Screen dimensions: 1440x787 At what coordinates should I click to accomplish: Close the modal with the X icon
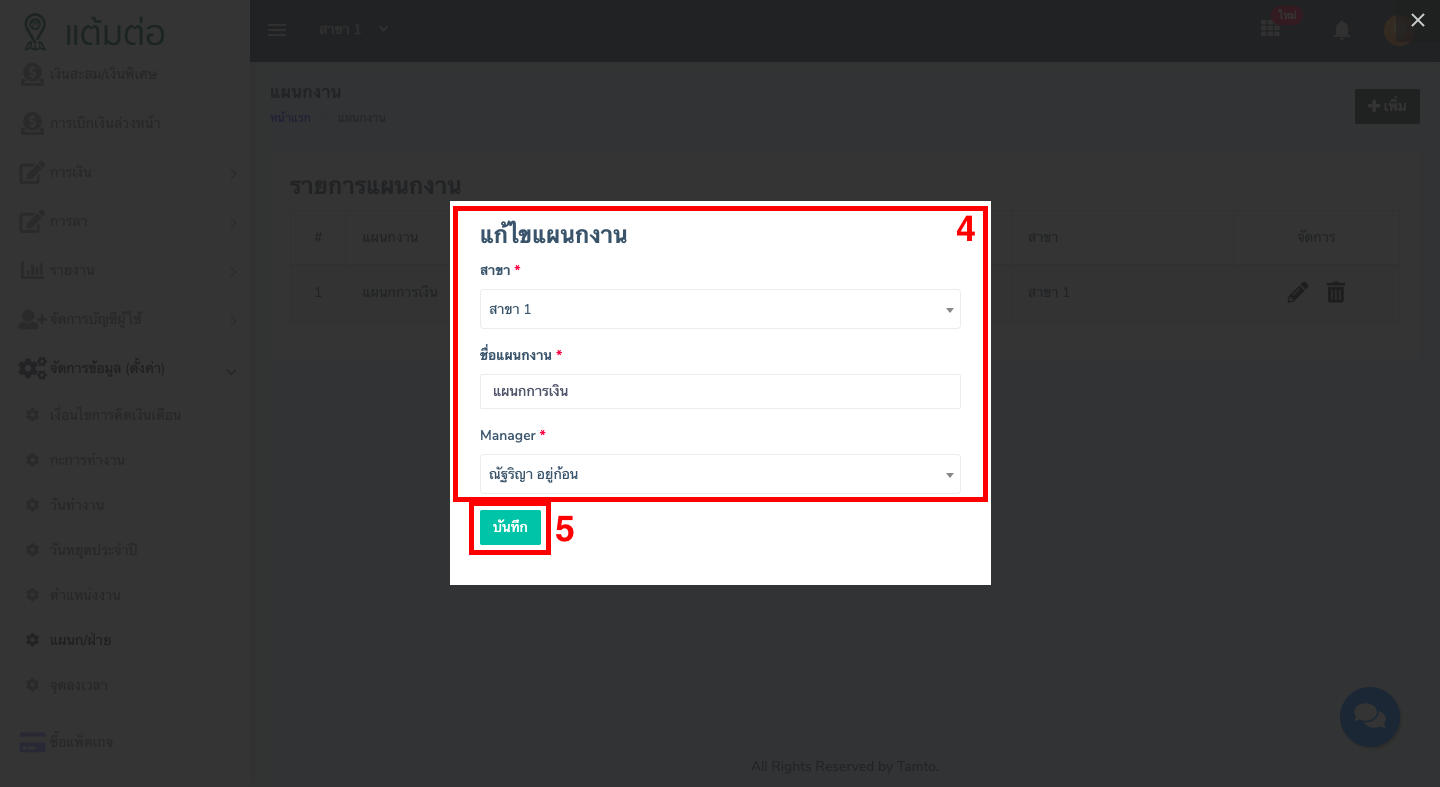point(1417,20)
